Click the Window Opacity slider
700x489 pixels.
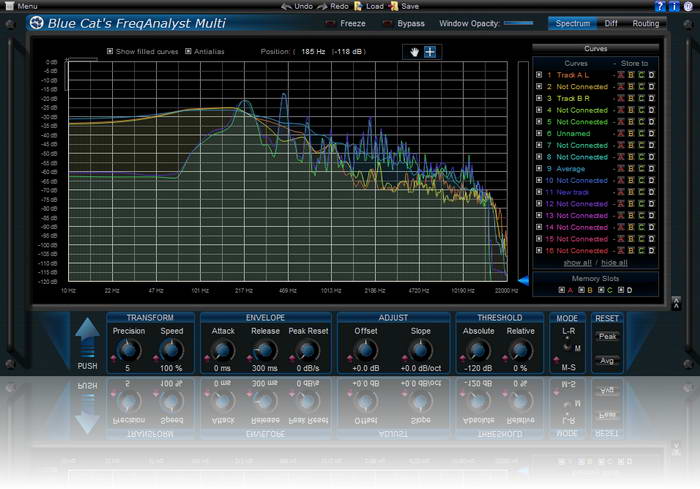(x=518, y=23)
